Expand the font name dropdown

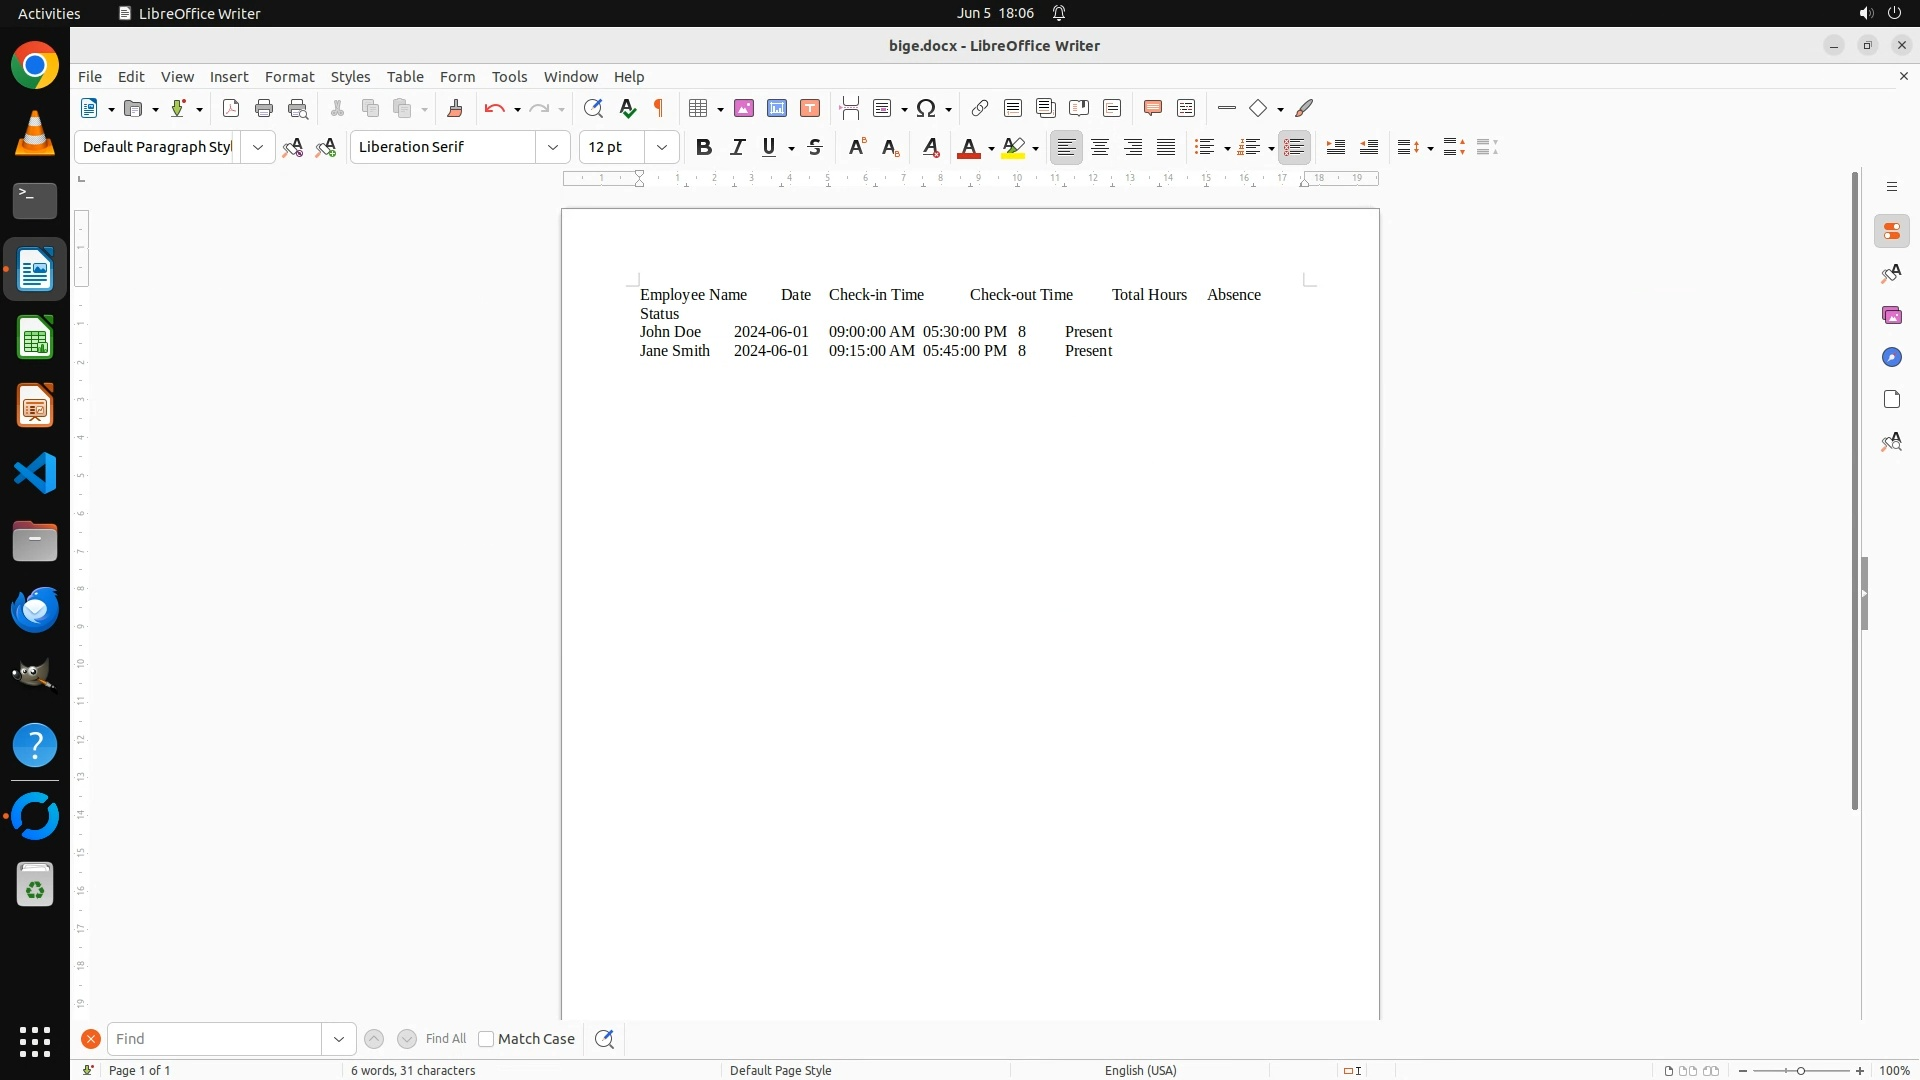553,147
